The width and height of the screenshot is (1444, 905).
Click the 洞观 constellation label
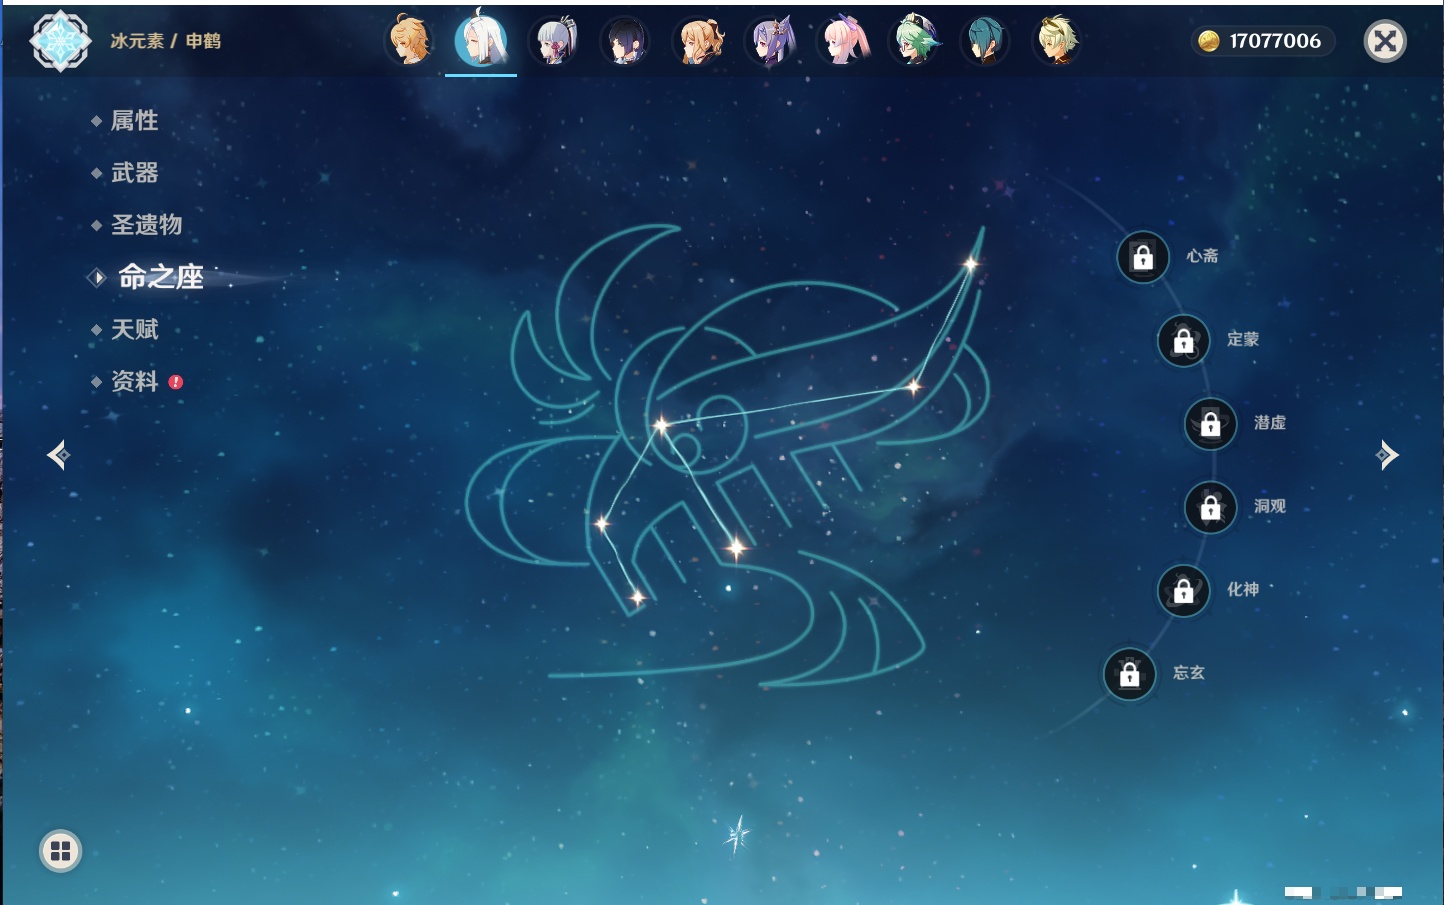(1270, 506)
